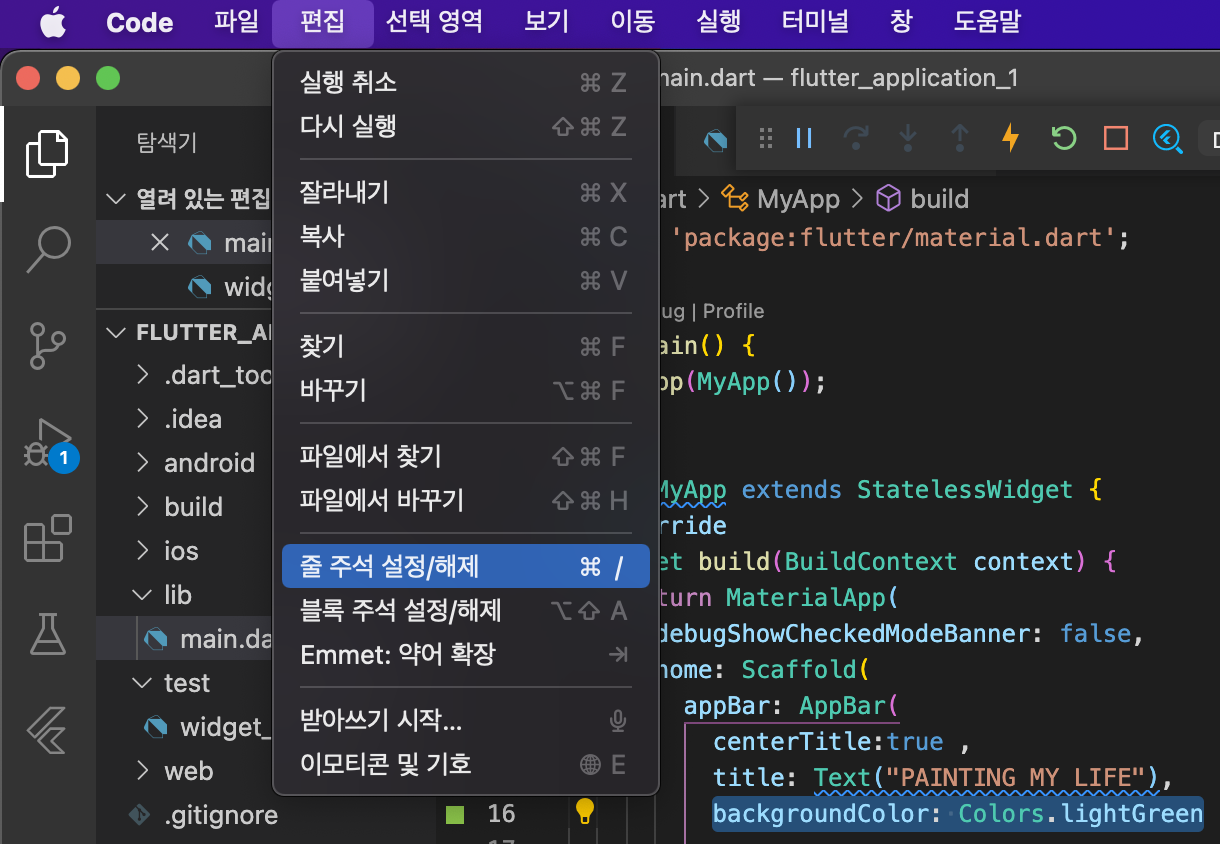
Task: Open the 도움말 menu
Action: [986, 22]
